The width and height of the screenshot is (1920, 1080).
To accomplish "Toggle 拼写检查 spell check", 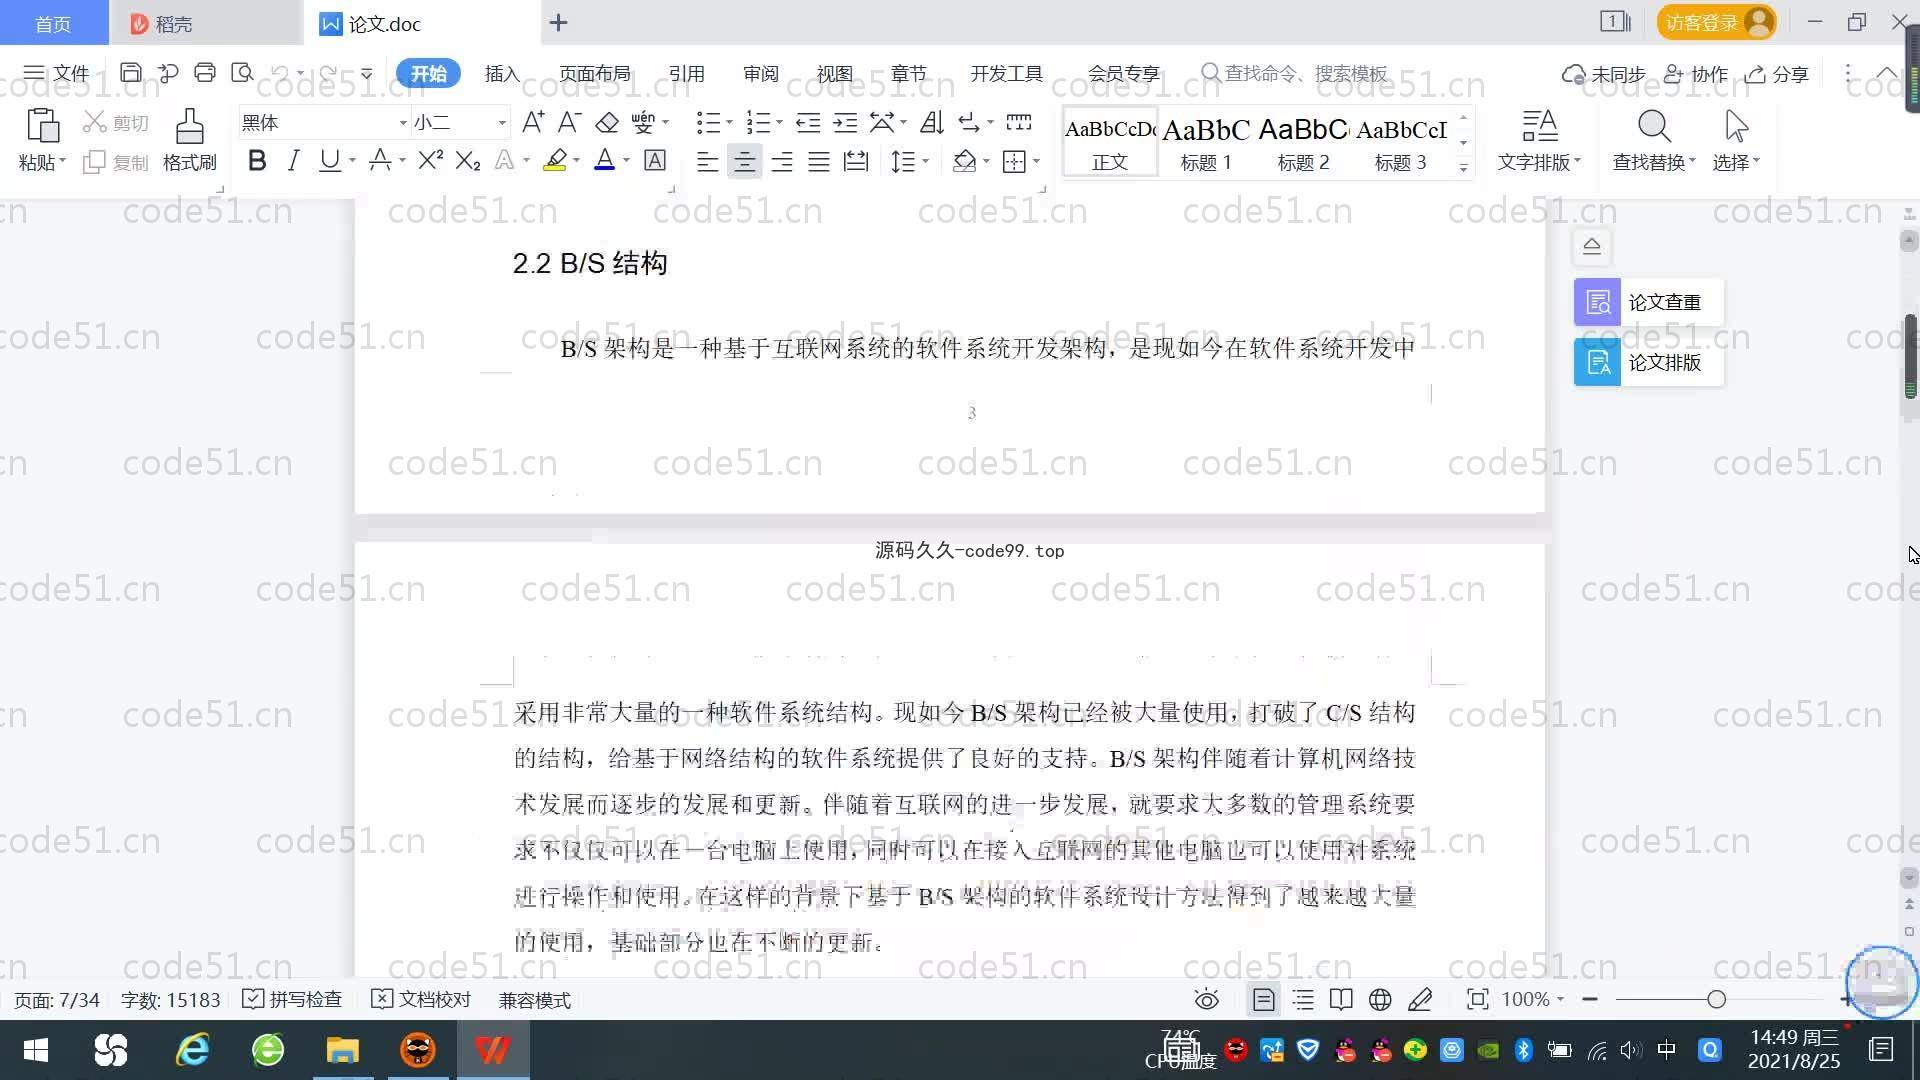I will point(292,999).
